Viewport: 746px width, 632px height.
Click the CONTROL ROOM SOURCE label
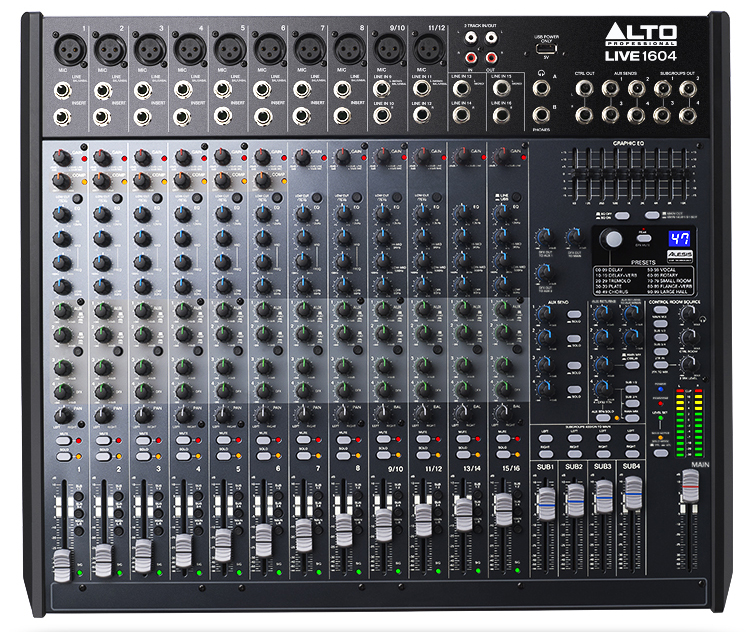[675, 302]
